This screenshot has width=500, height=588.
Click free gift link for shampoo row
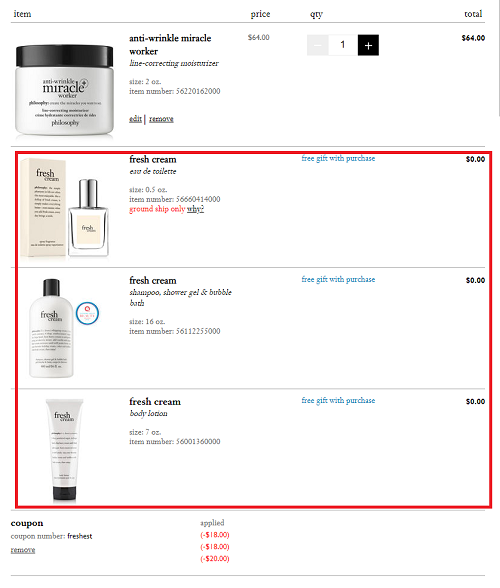pos(338,279)
